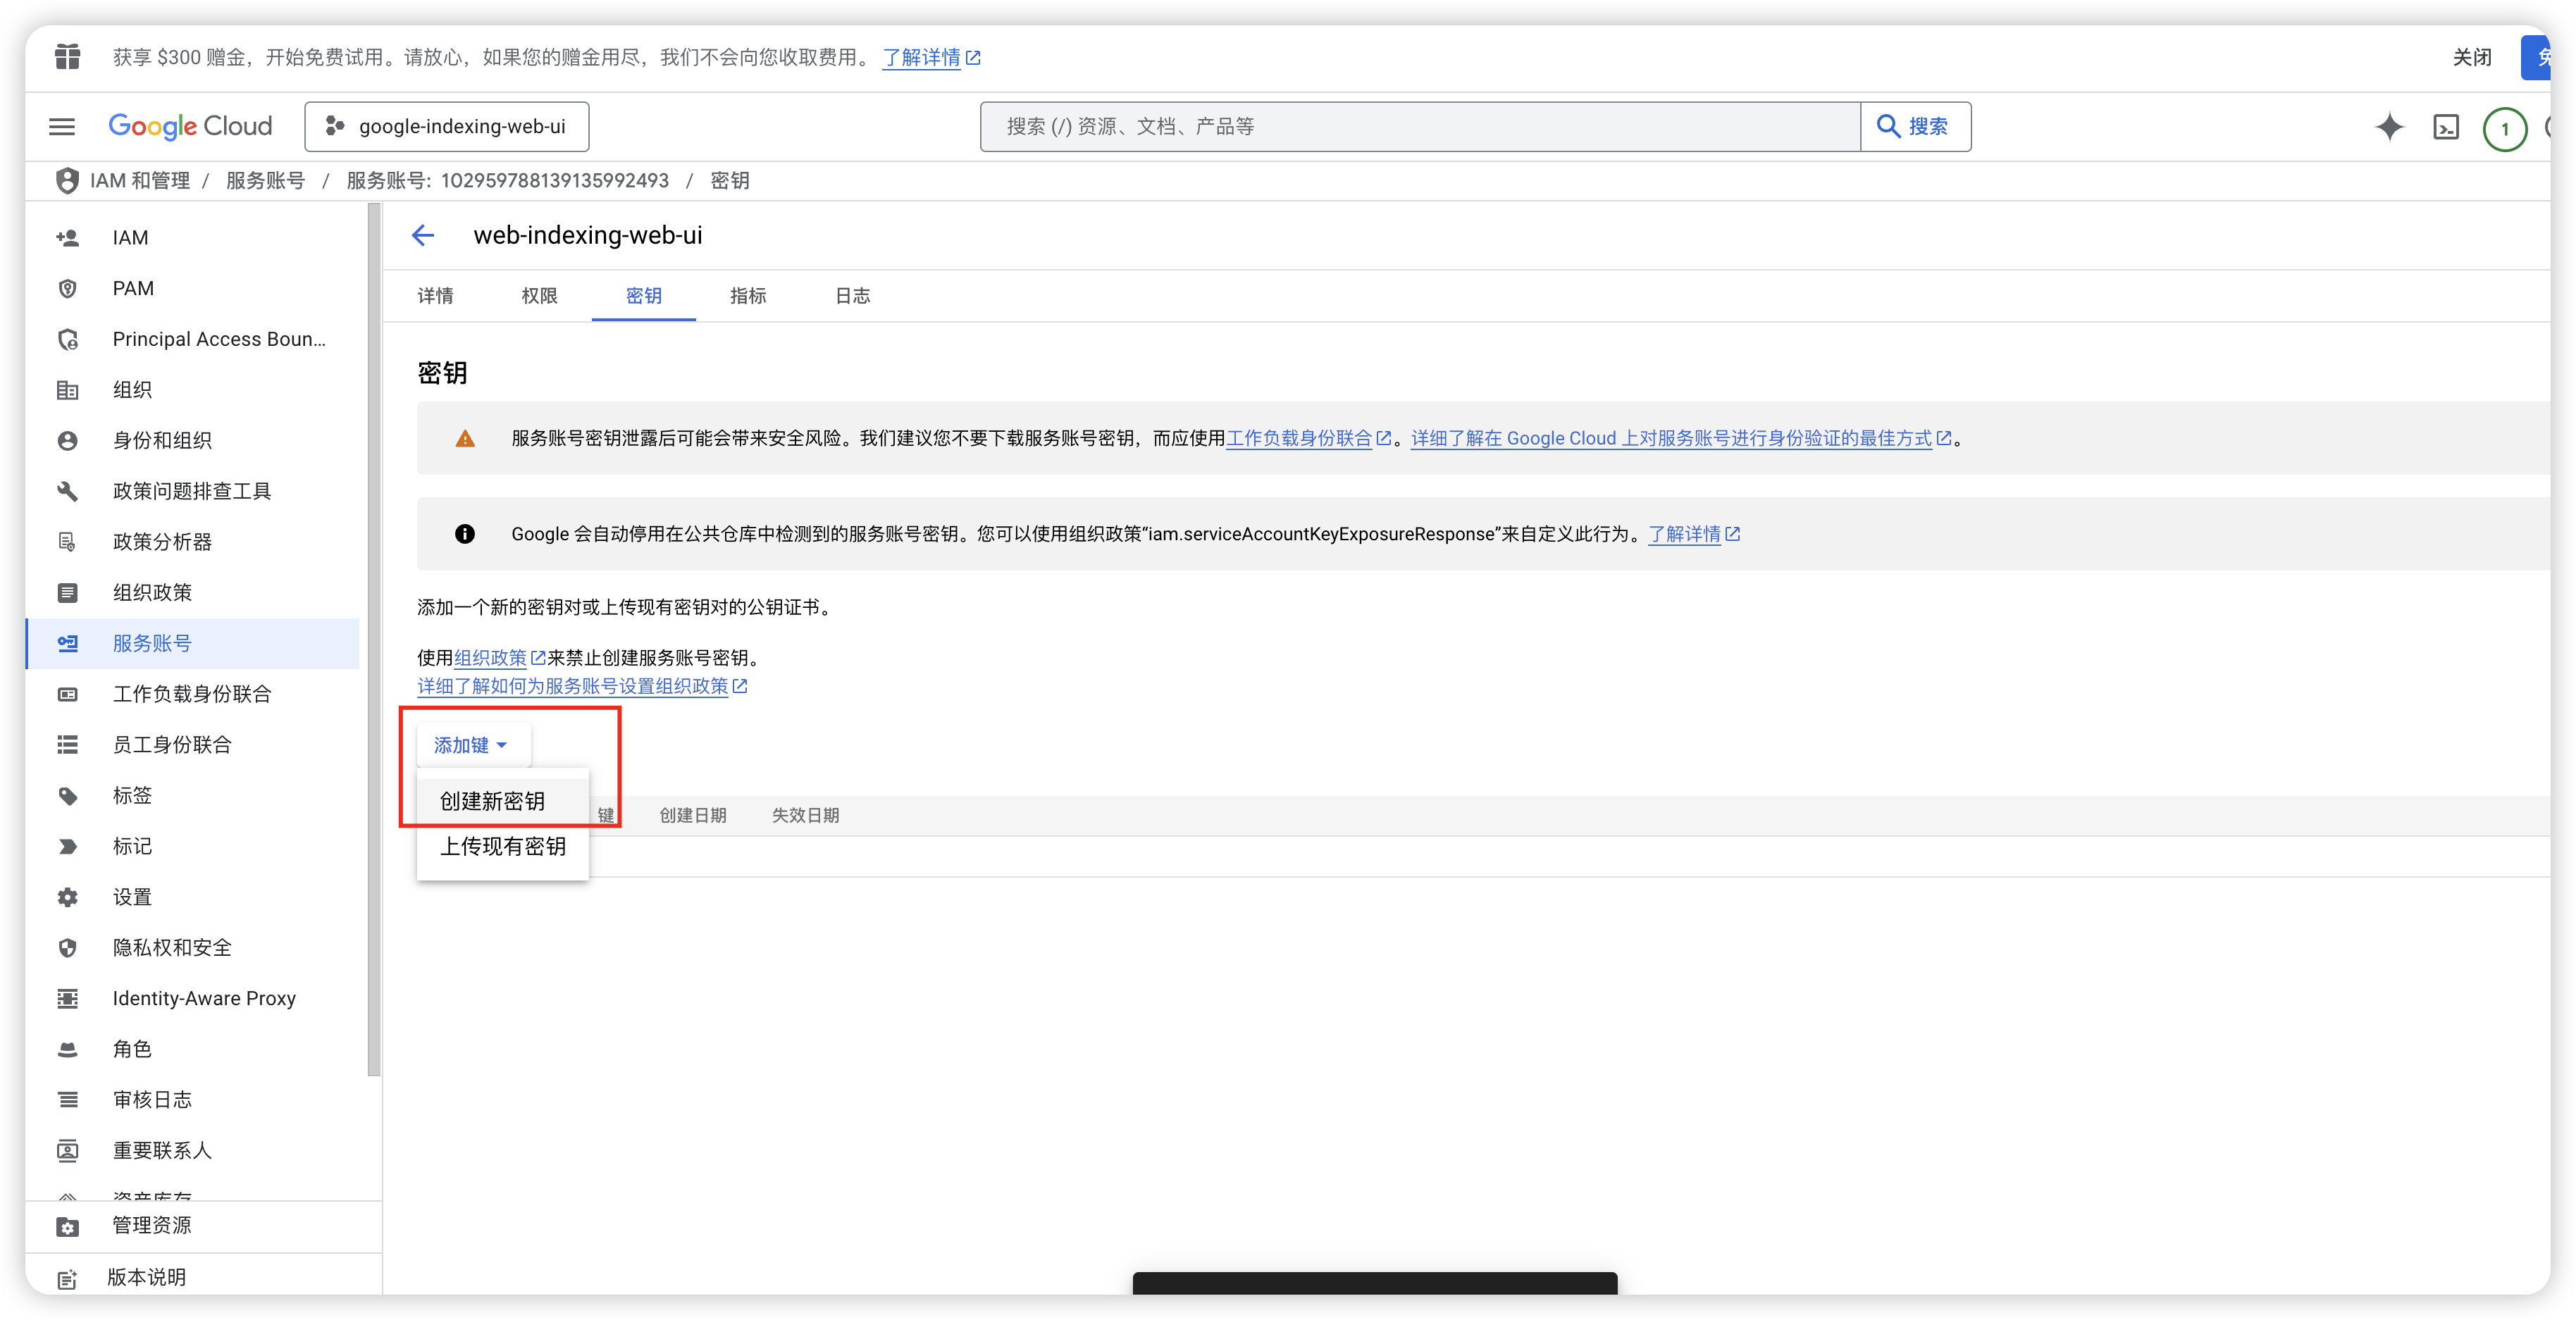This screenshot has width=2576, height=1320.
Task: Open Principal Access Boundary sidebar item
Action: (x=192, y=339)
